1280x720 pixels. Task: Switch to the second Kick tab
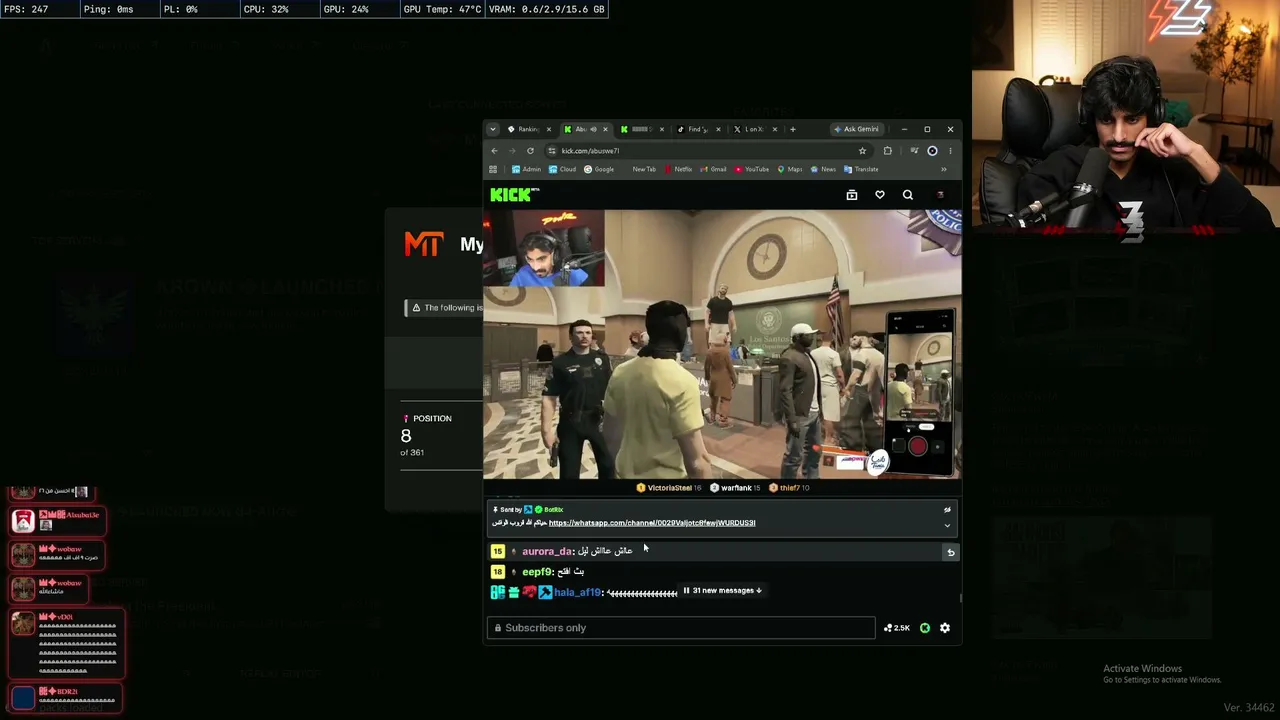tap(641, 129)
